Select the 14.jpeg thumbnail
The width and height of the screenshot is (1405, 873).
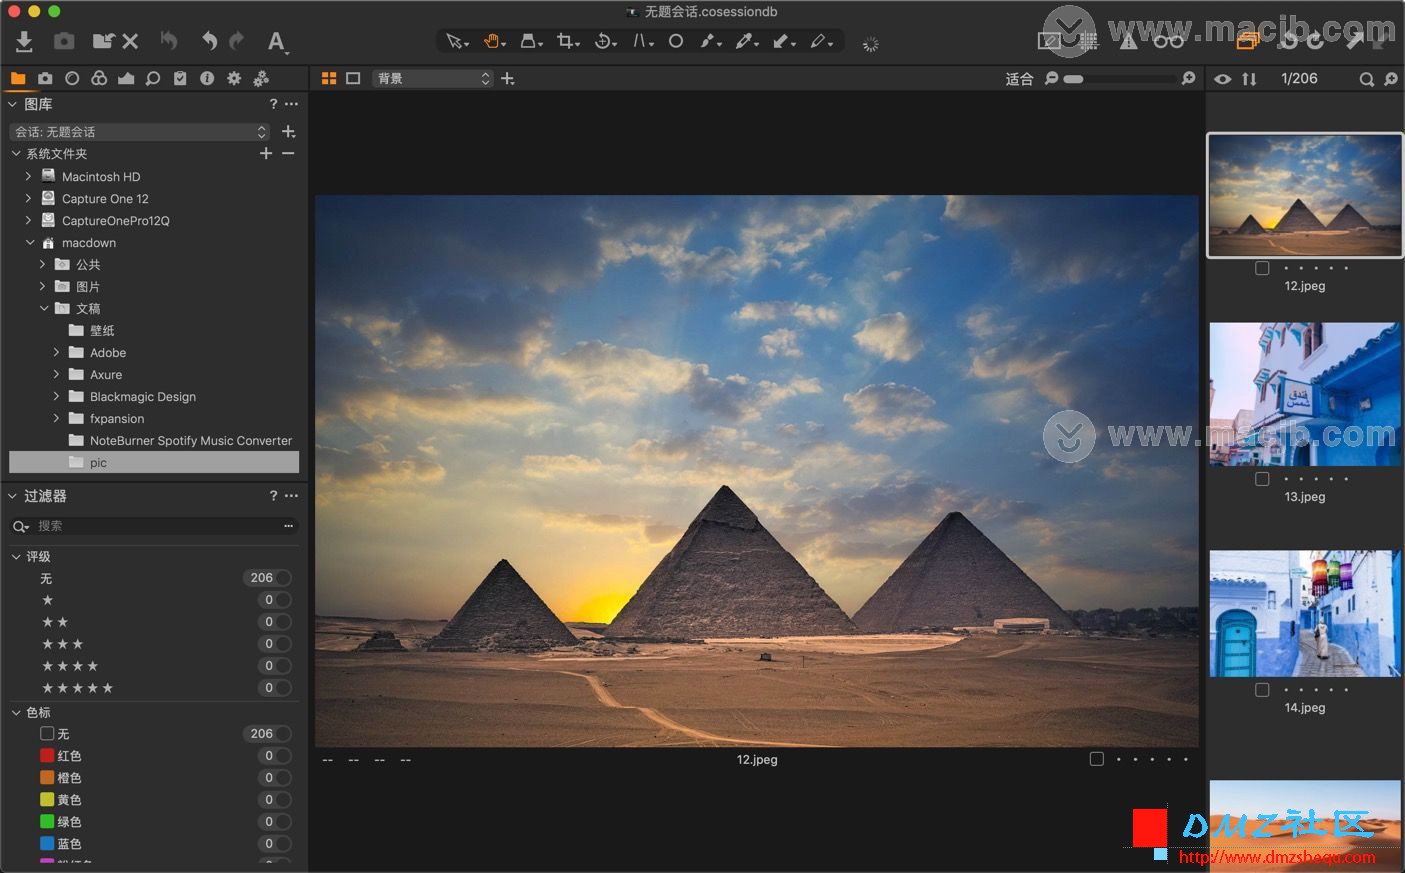[1305, 613]
